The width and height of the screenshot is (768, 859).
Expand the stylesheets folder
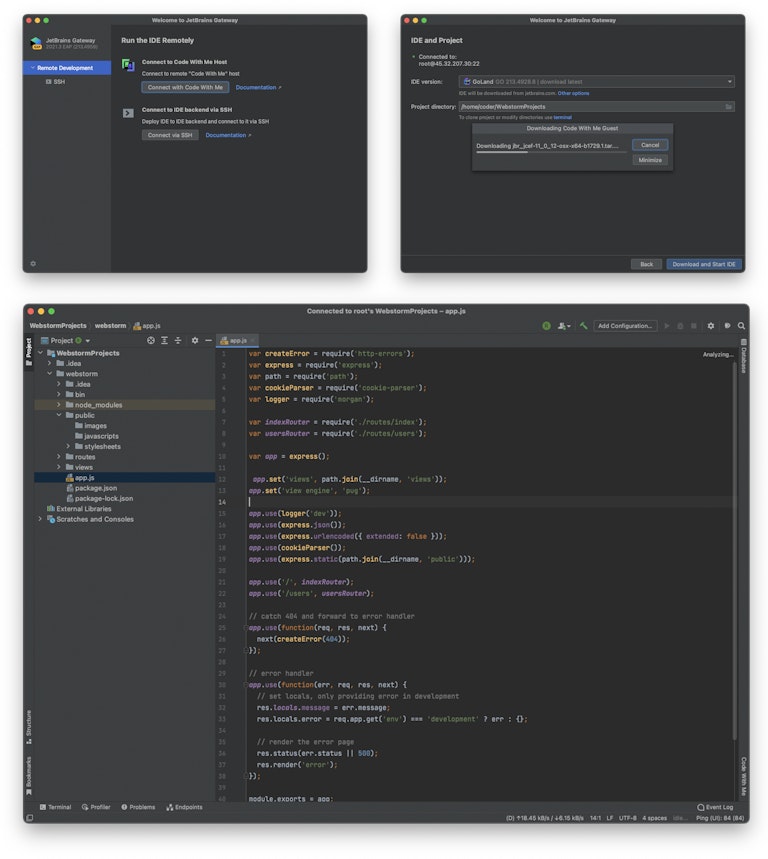coord(68,446)
